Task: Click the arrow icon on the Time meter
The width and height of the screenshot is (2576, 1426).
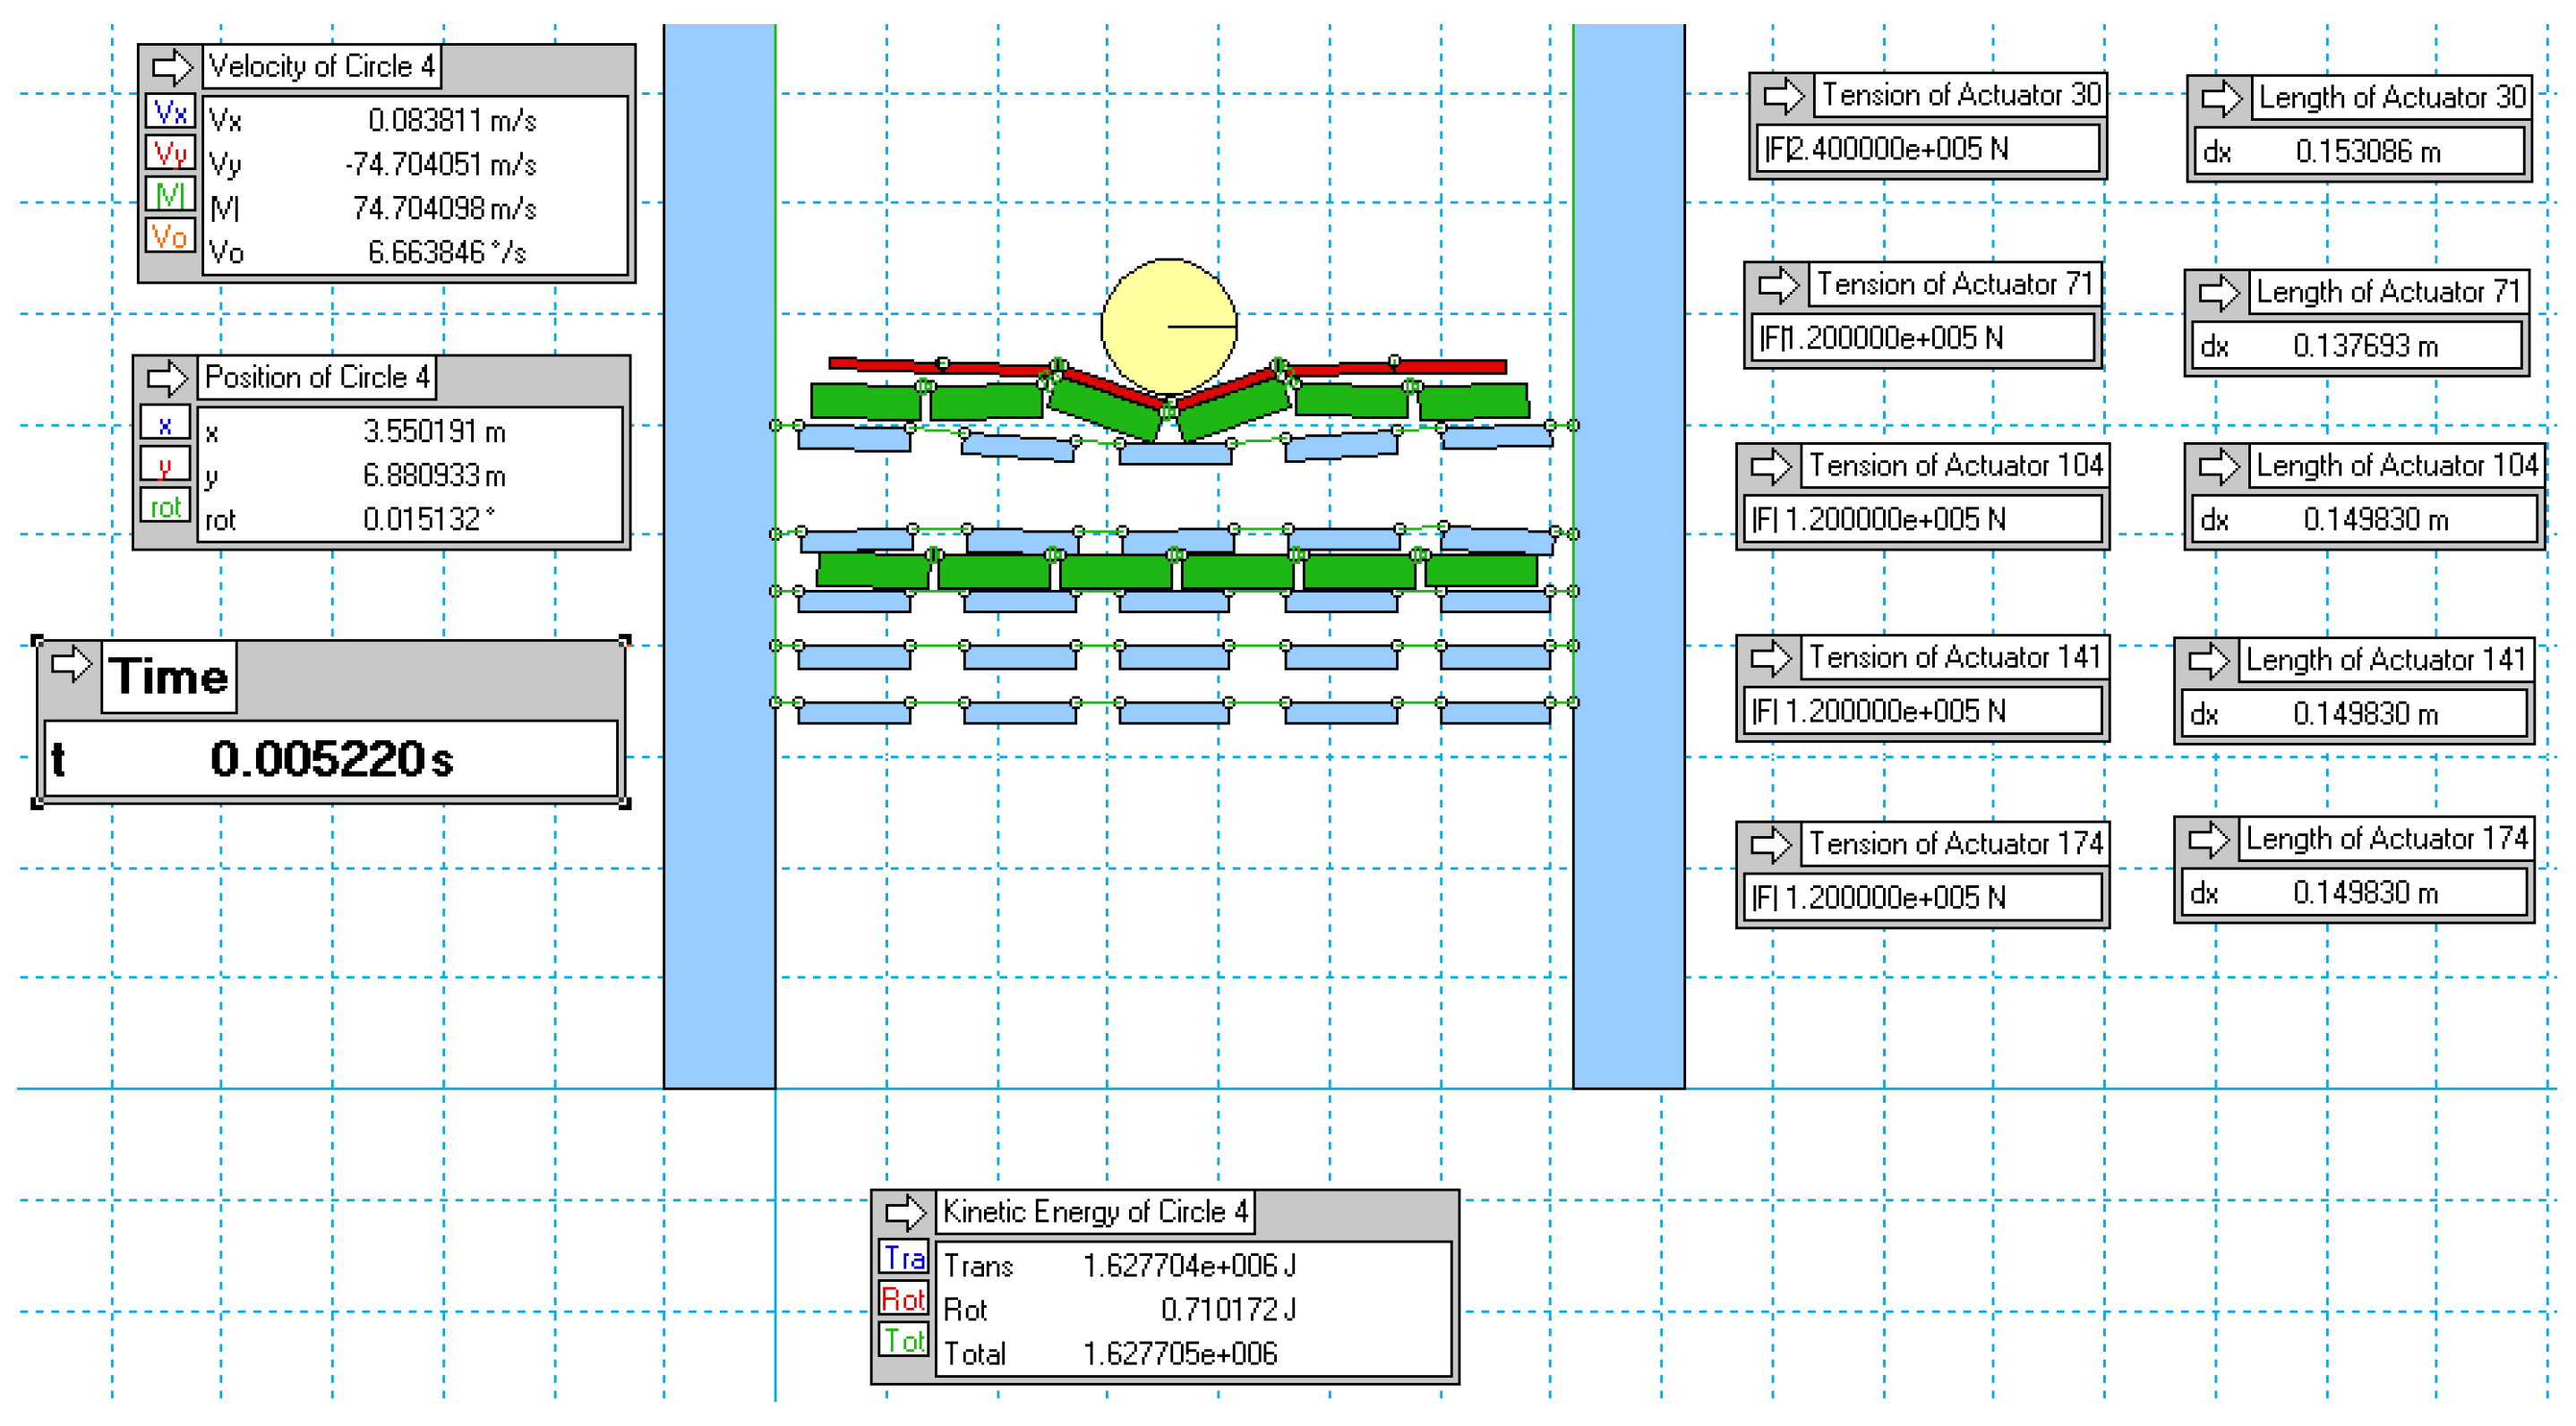Action: [71, 664]
